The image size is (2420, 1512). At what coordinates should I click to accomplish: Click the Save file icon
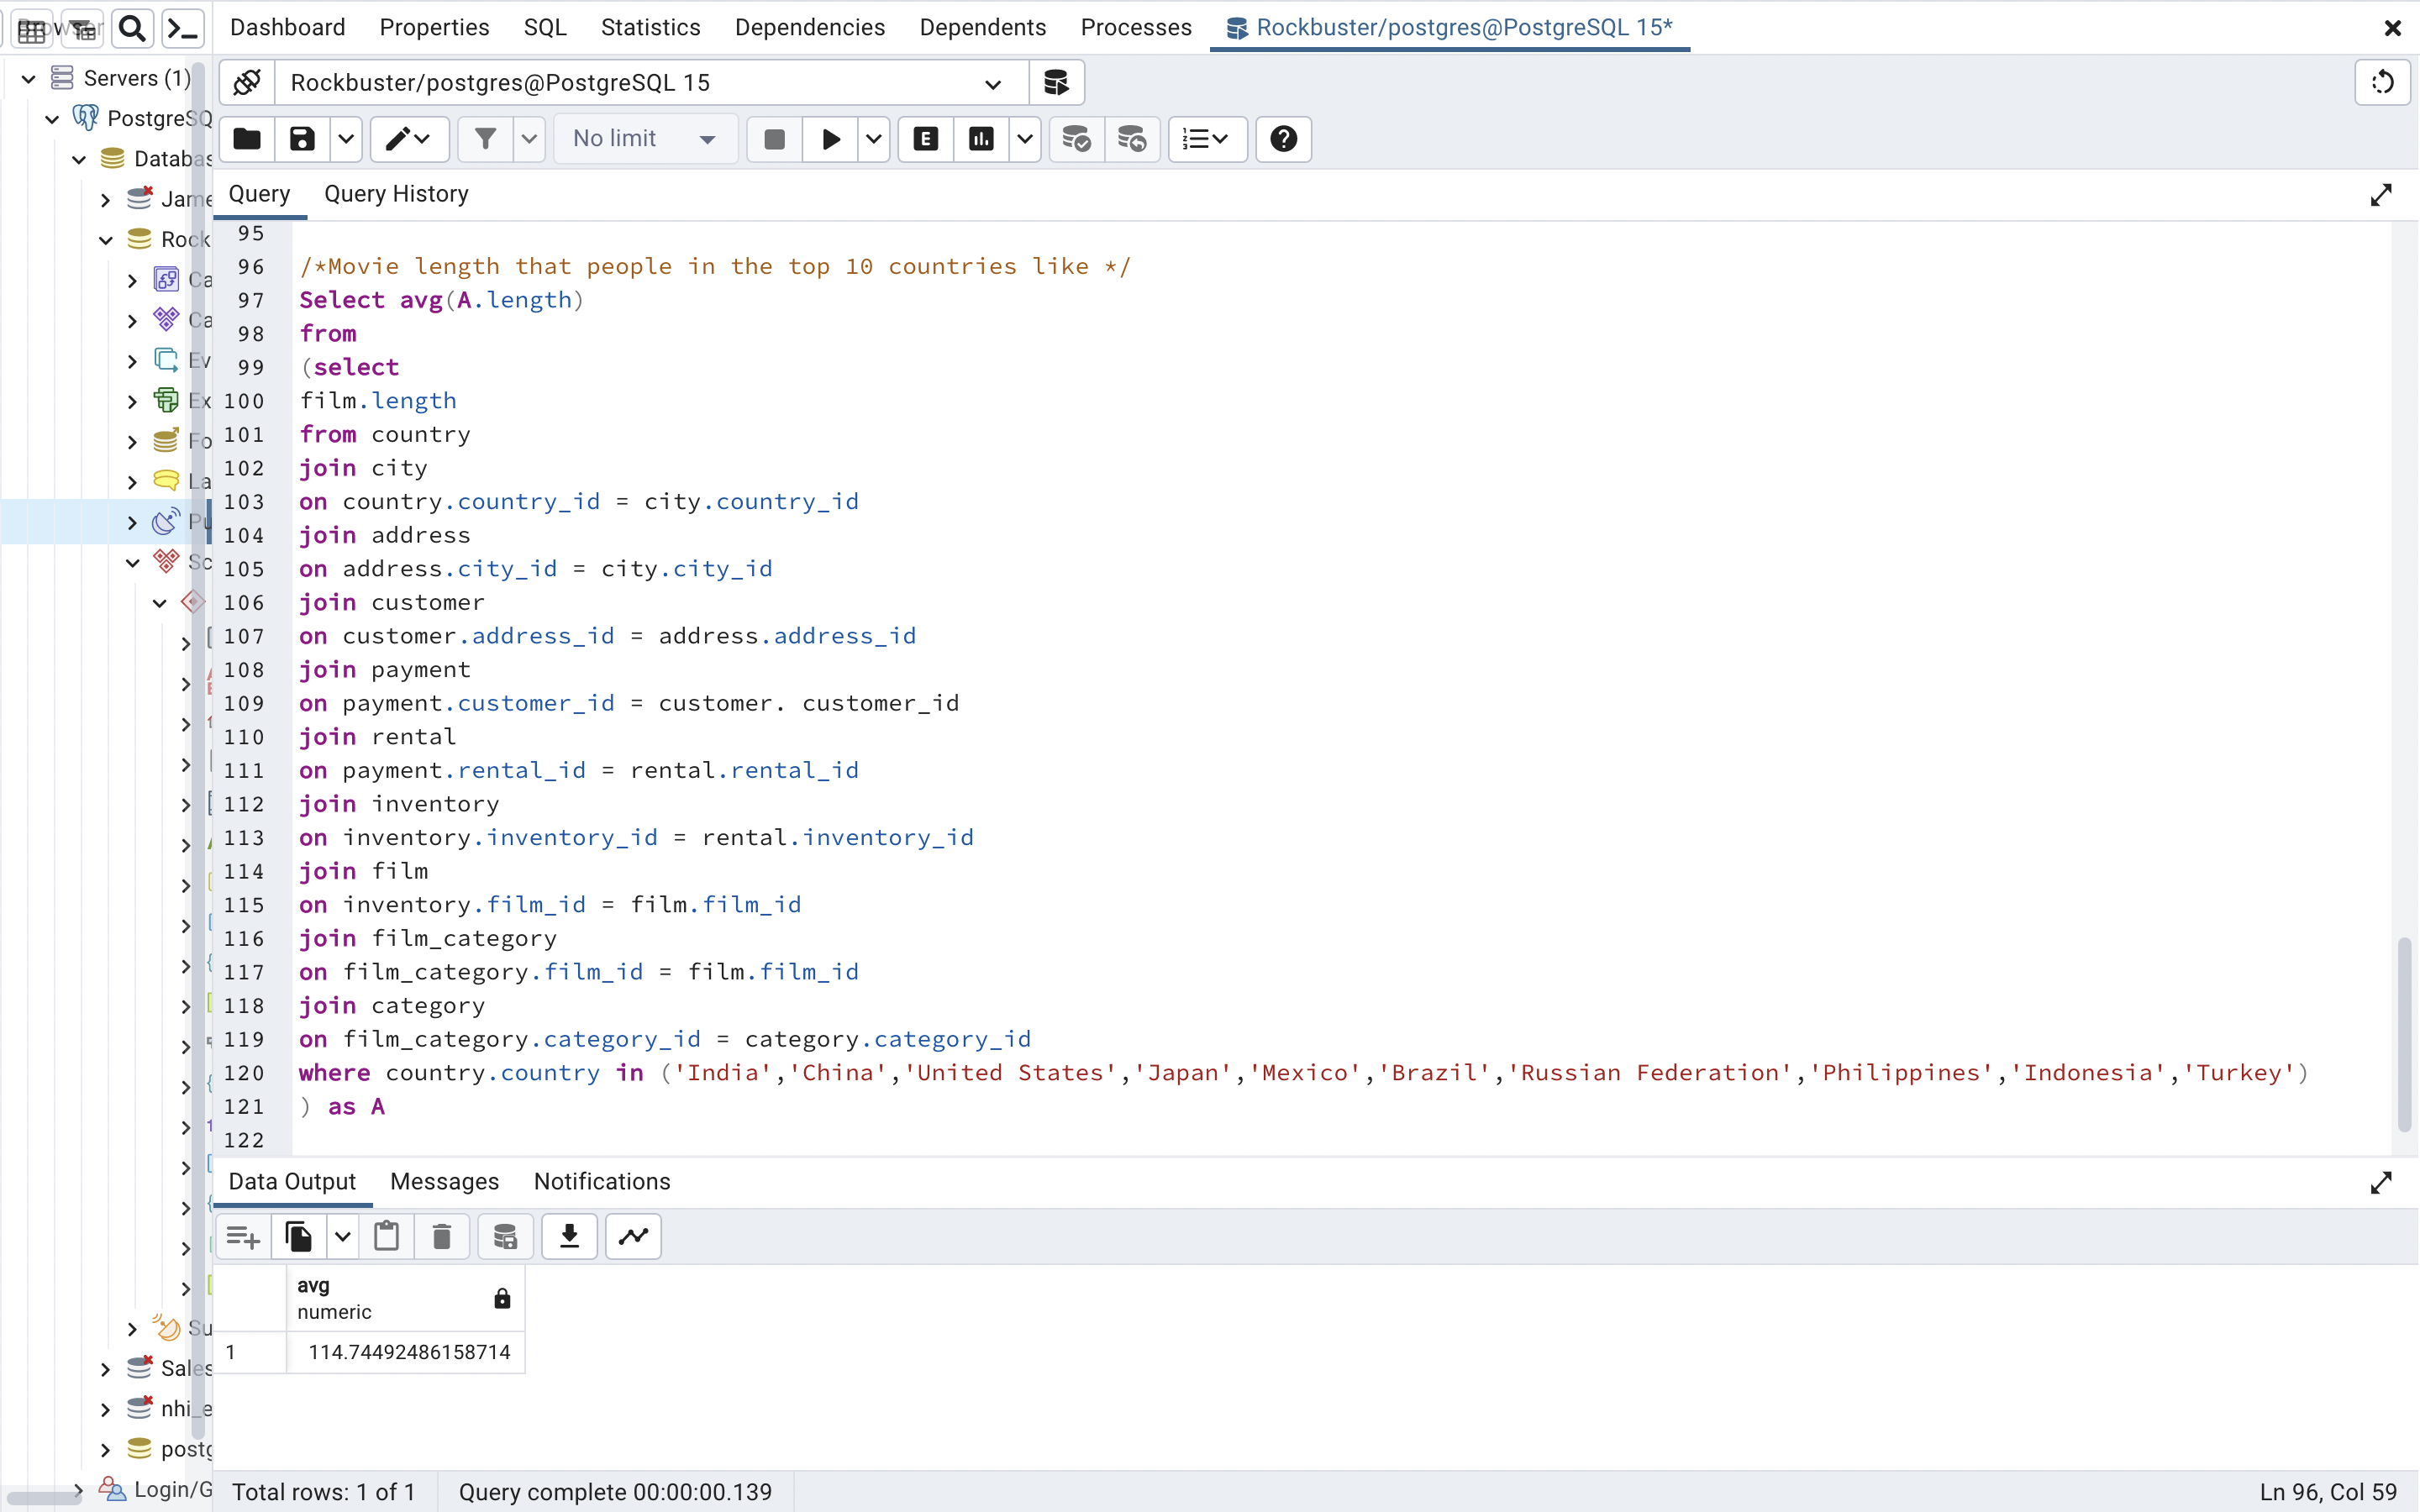pyautogui.click(x=302, y=139)
